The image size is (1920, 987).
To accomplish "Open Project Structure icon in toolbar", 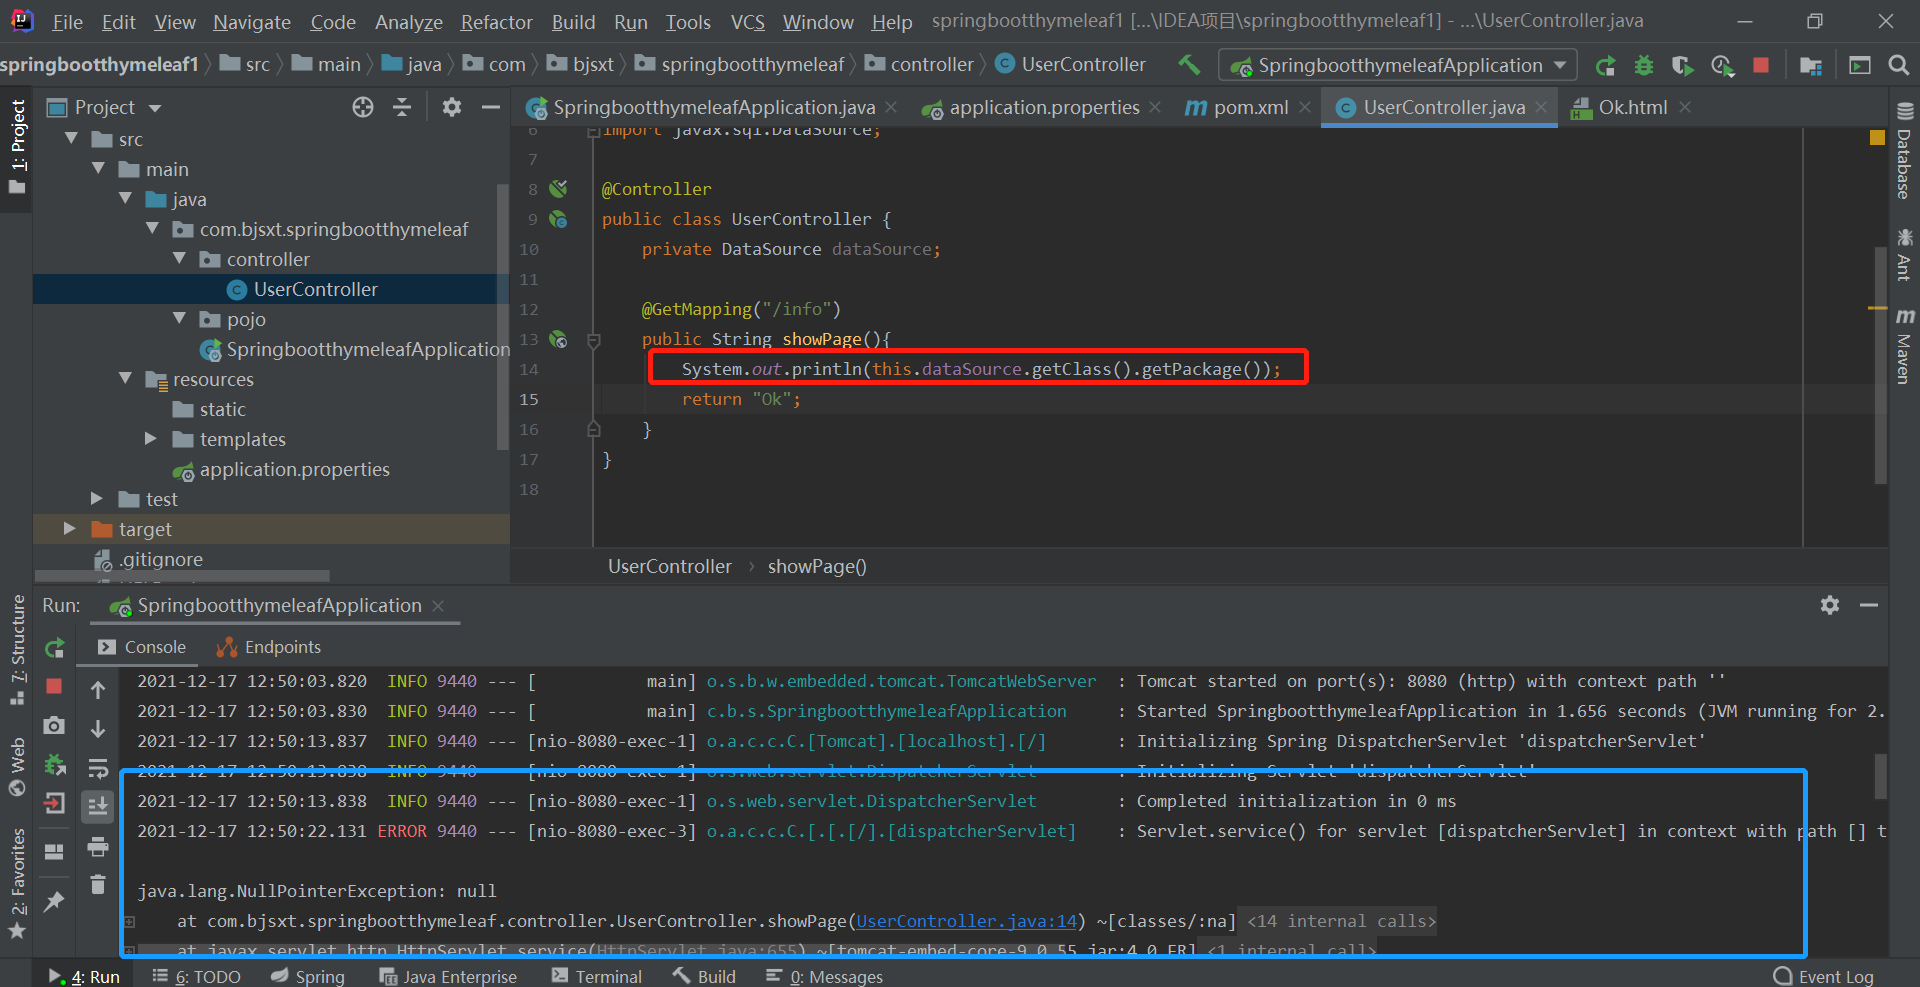I will pyautogui.click(x=1811, y=66).
